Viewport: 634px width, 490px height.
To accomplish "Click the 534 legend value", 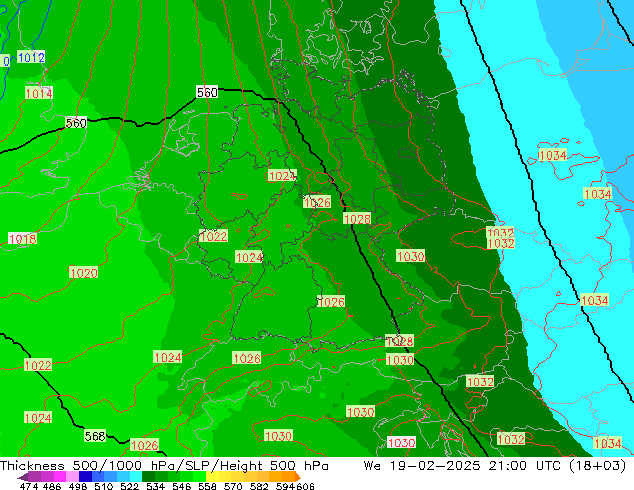I will point(155,486).
